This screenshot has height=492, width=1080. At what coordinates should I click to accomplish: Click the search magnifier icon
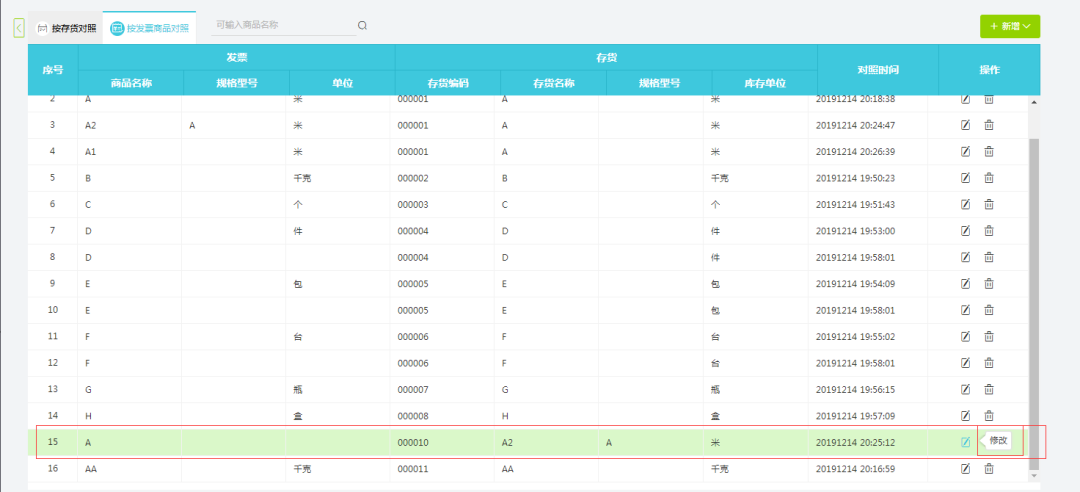[x=362, y=25]
